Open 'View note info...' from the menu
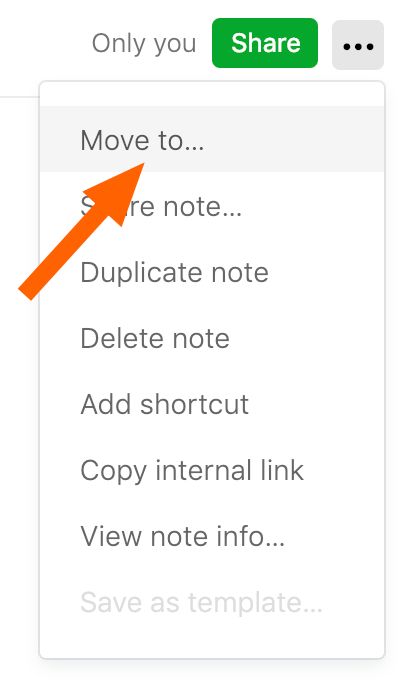The height and width of the screenshot is (696, 414). click(x=212, y=536)
